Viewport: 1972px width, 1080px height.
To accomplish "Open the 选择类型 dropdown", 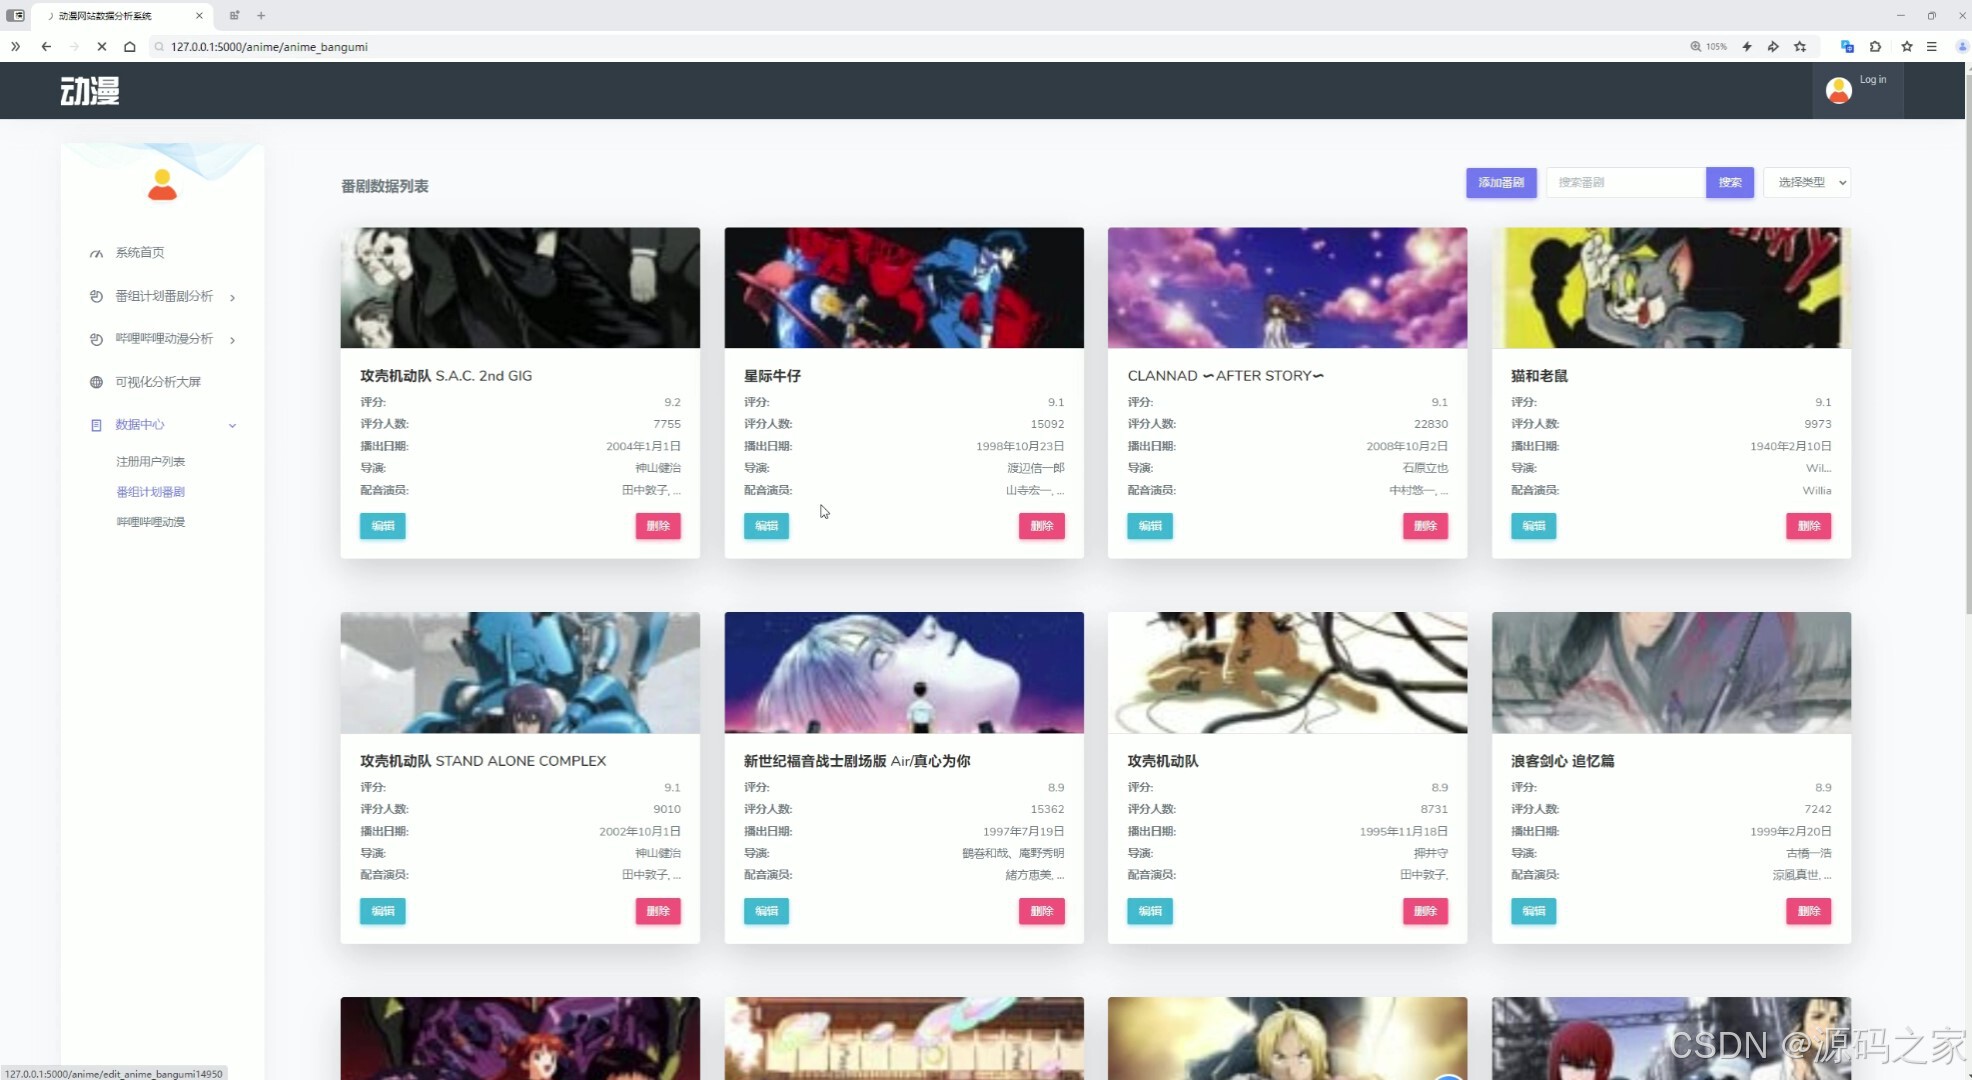I will pos(1807,182).
